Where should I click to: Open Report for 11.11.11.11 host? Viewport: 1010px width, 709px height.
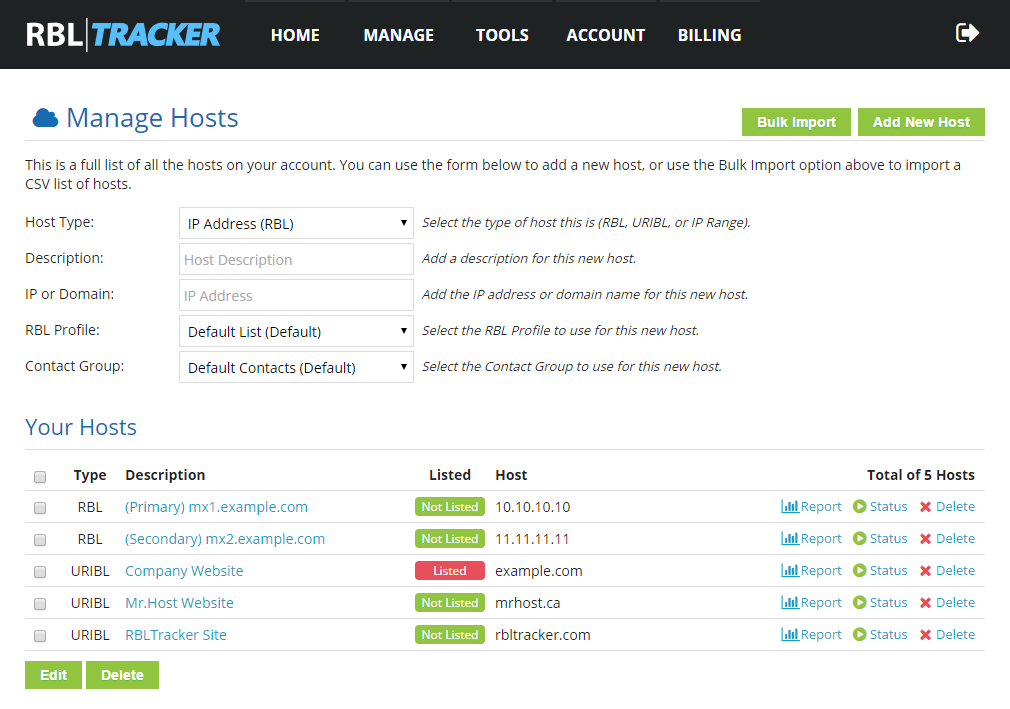click(811, 538)
